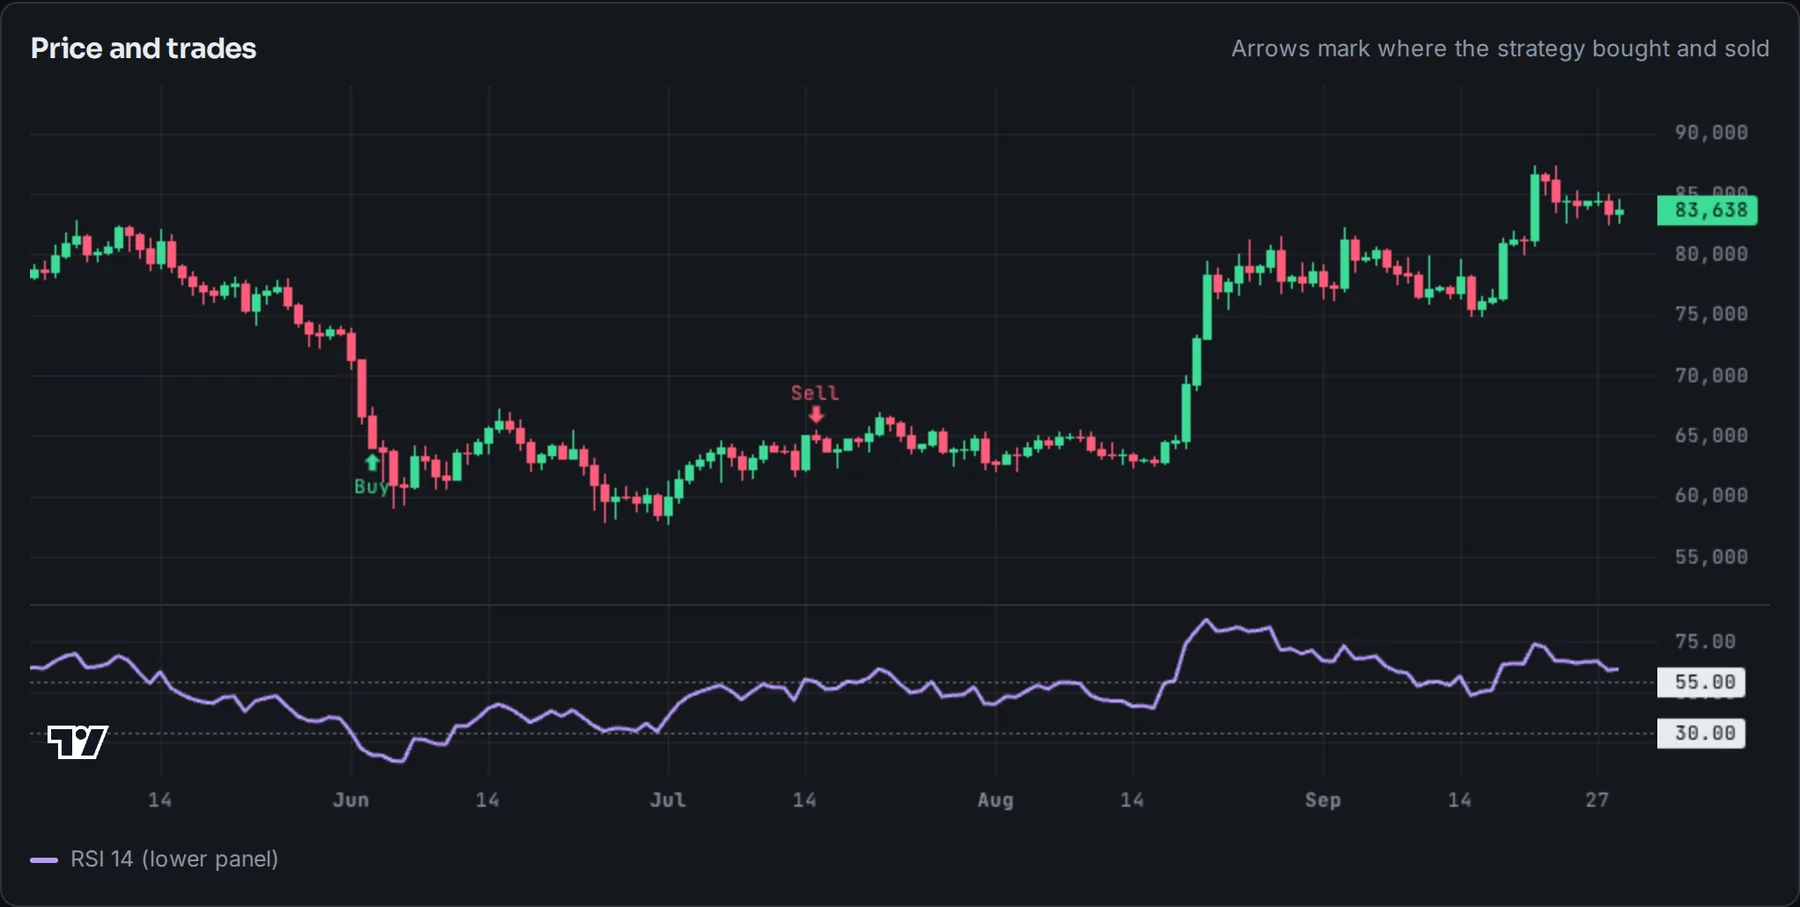Click the subtitle about strategy arrows
Screen dimensions: 1800x907
pos(1500,49)
